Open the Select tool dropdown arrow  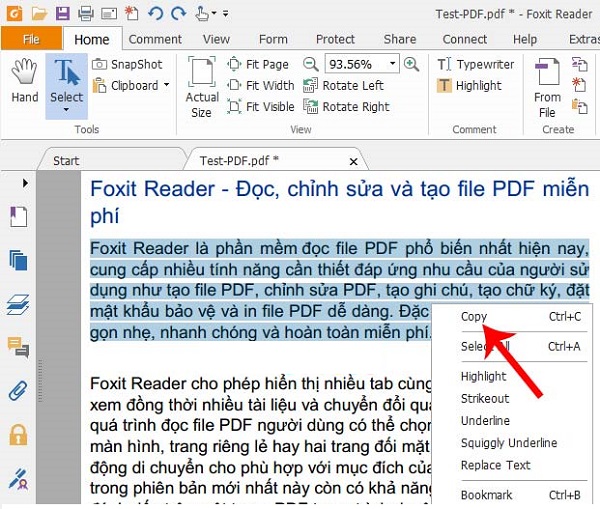[x=66, y=110]
